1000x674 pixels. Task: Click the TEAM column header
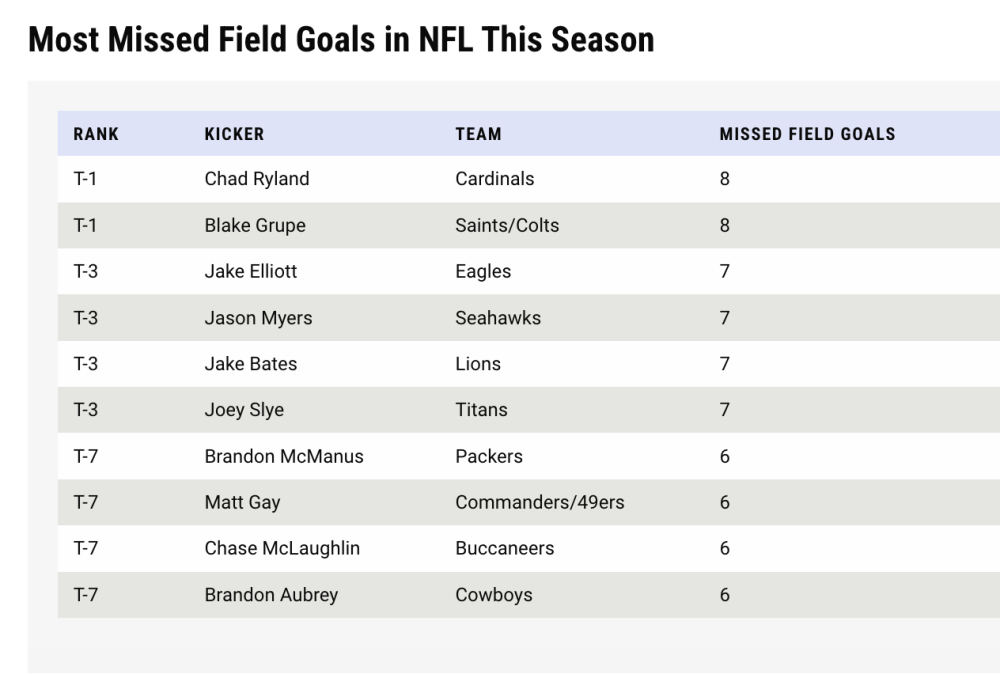coord(478,134)
